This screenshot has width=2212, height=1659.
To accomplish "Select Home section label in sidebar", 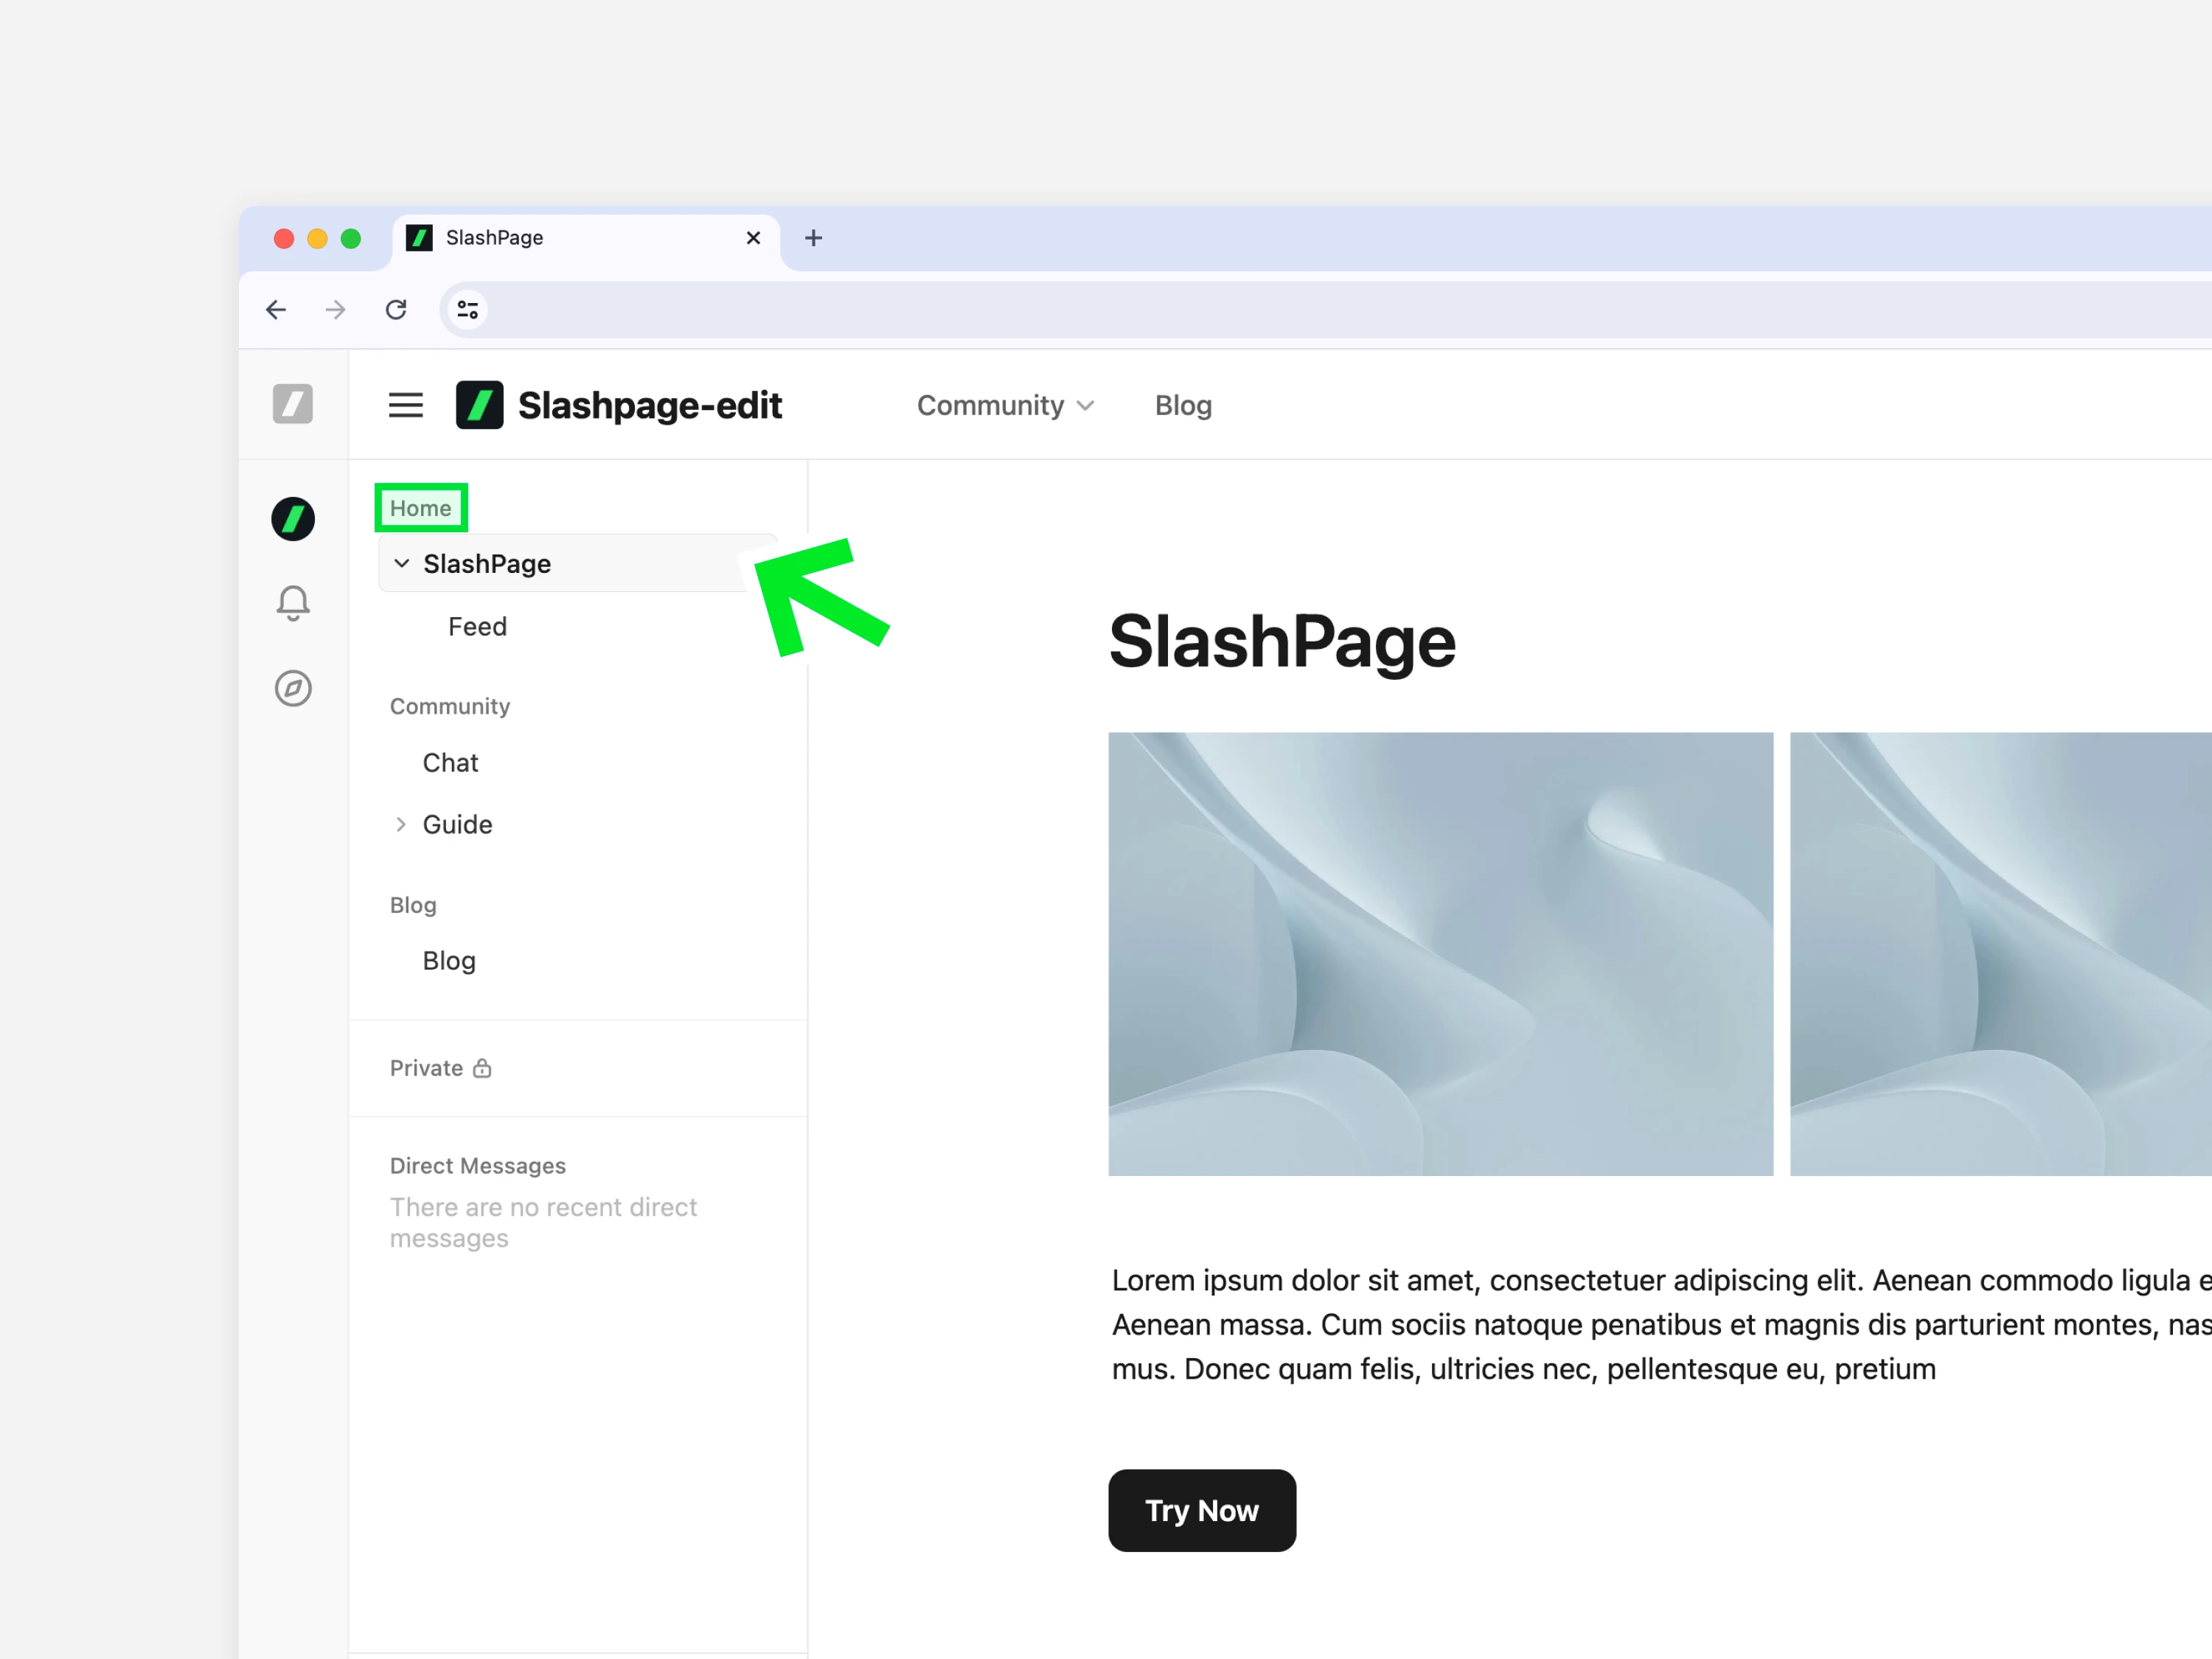I will click(421, 508).
